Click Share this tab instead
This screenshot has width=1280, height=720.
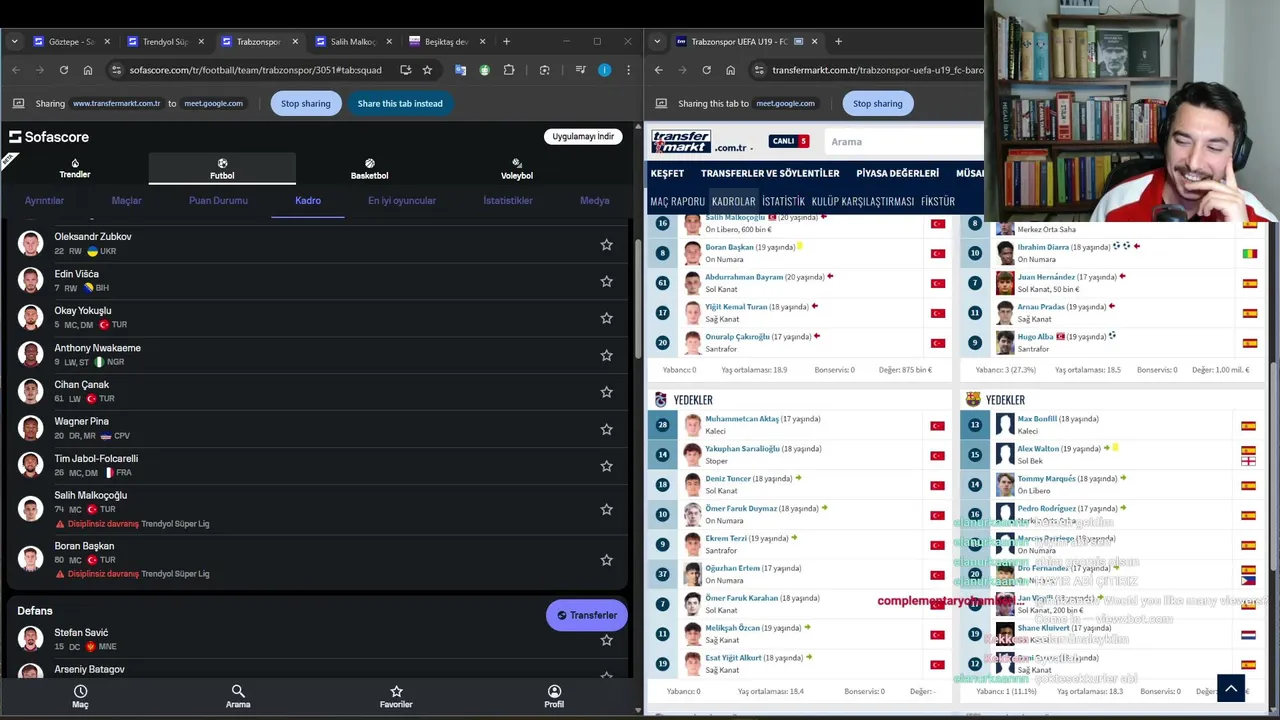[x=400, y=103]
